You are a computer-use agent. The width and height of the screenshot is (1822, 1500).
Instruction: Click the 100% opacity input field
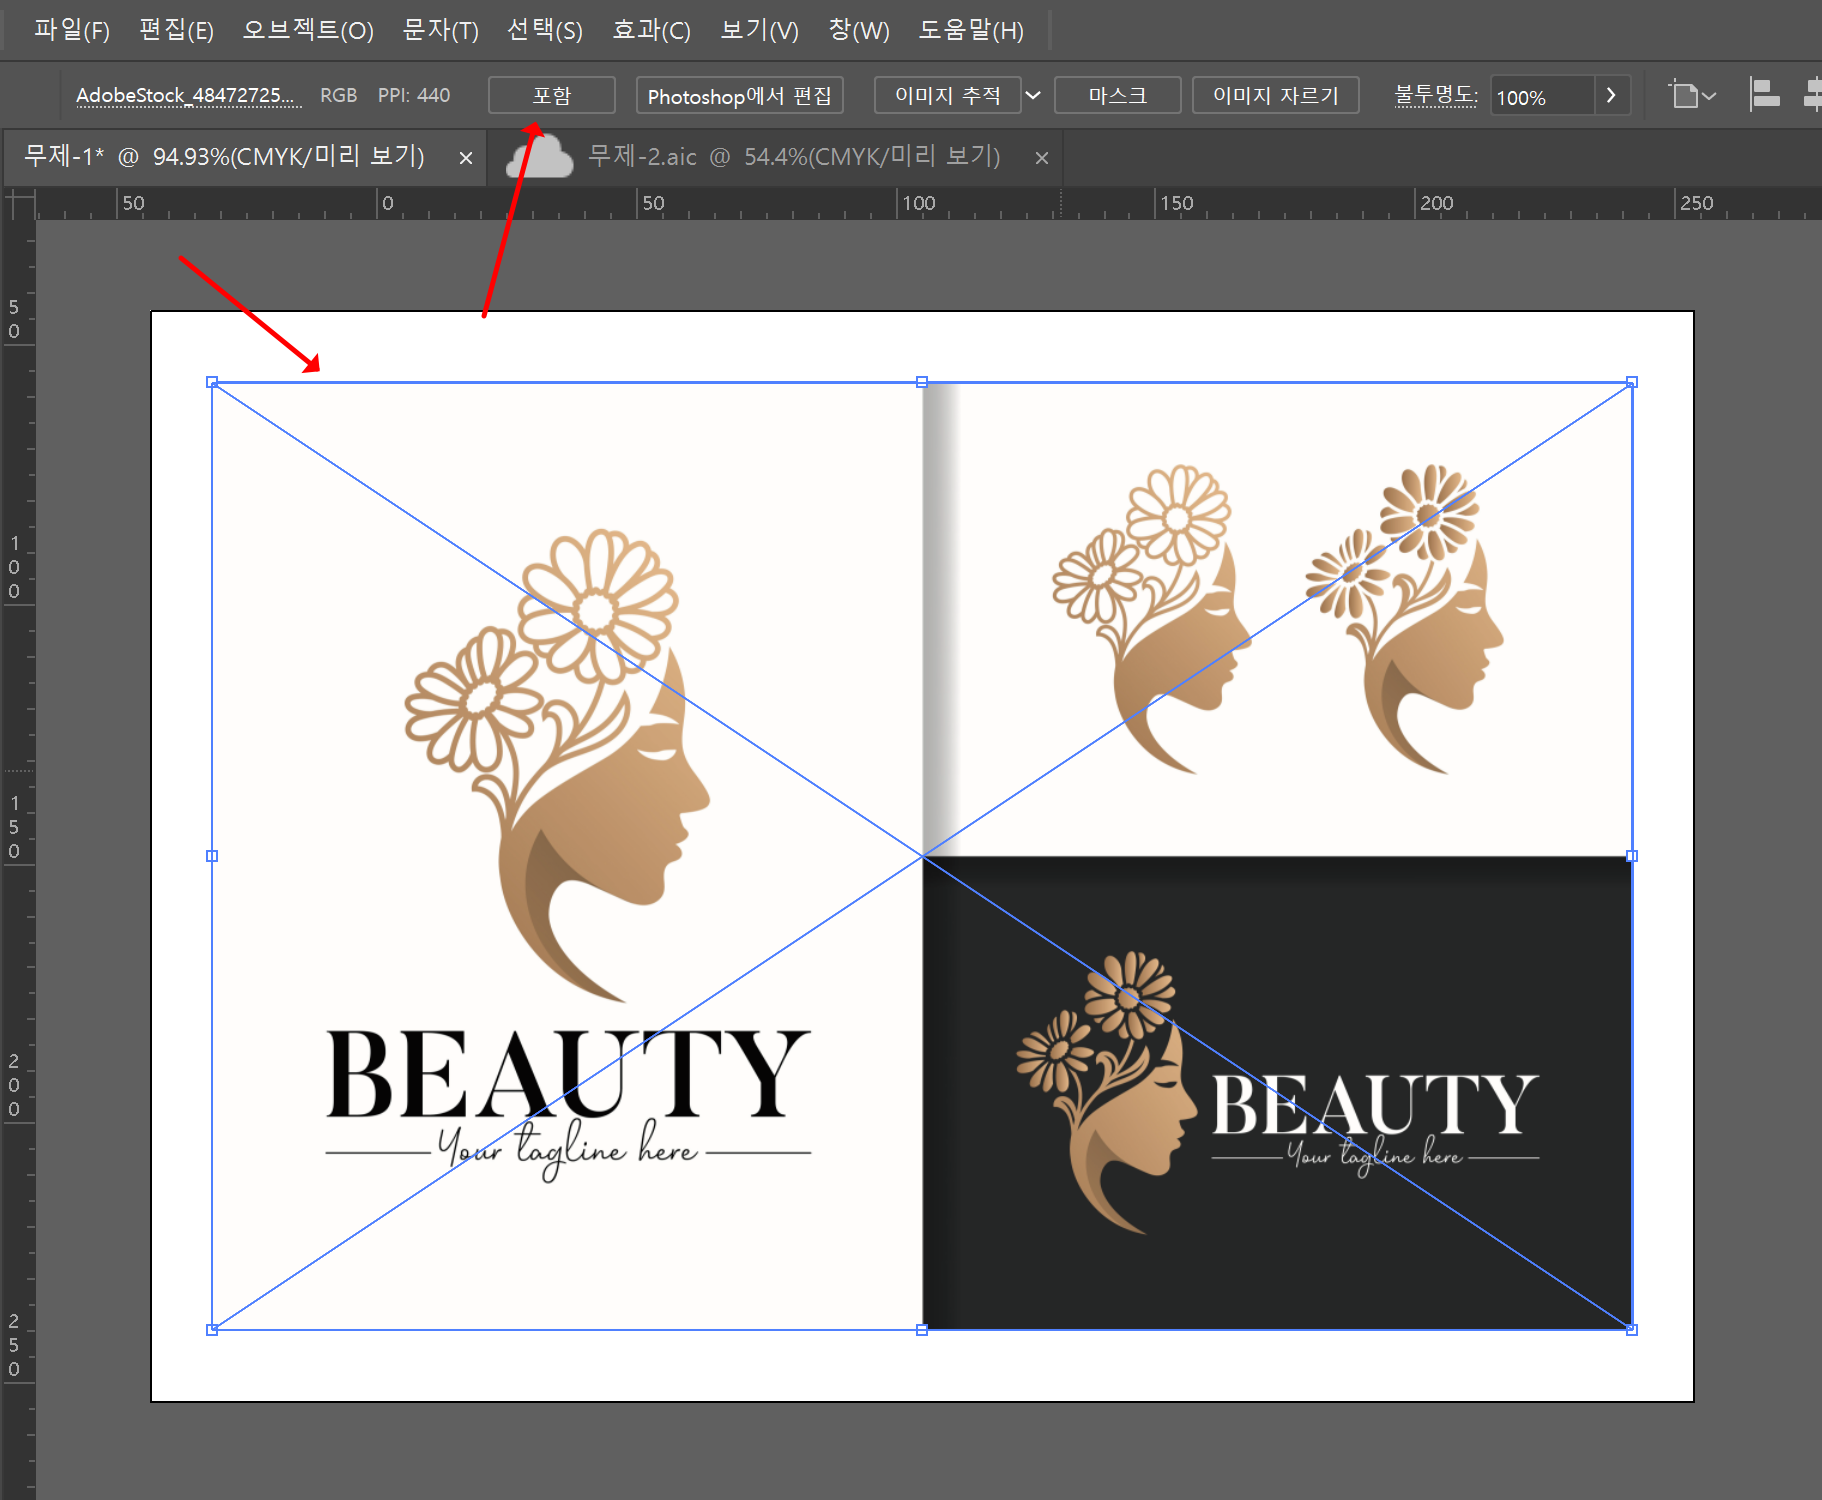click(x=1541, y=97)
